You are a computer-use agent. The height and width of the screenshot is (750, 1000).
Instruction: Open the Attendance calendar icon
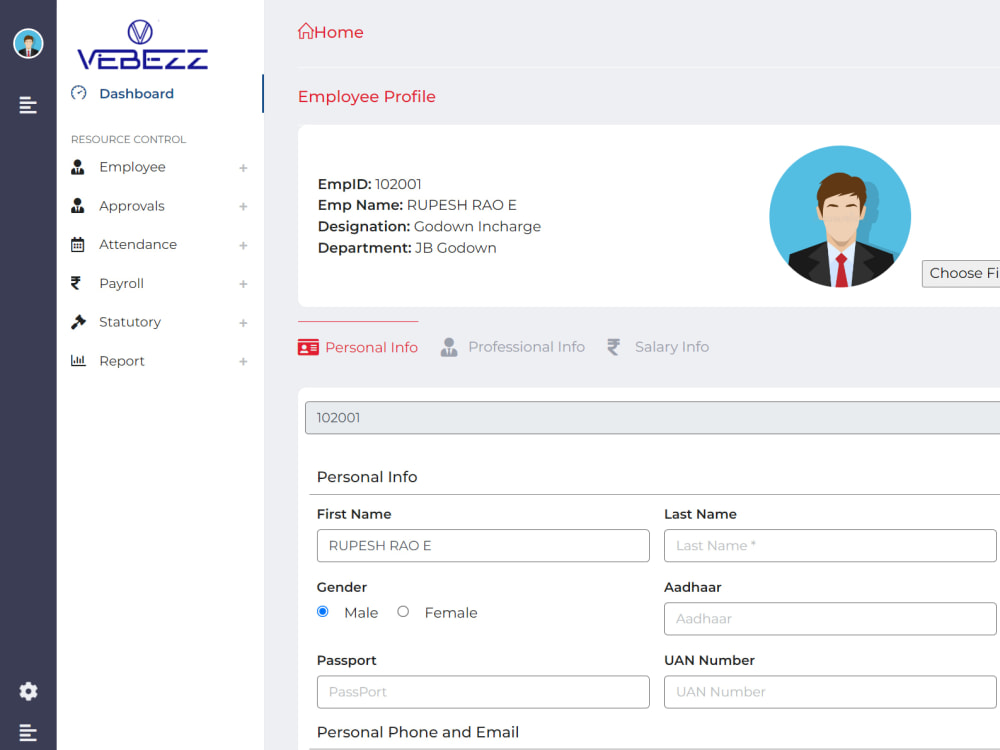(78, 244)
